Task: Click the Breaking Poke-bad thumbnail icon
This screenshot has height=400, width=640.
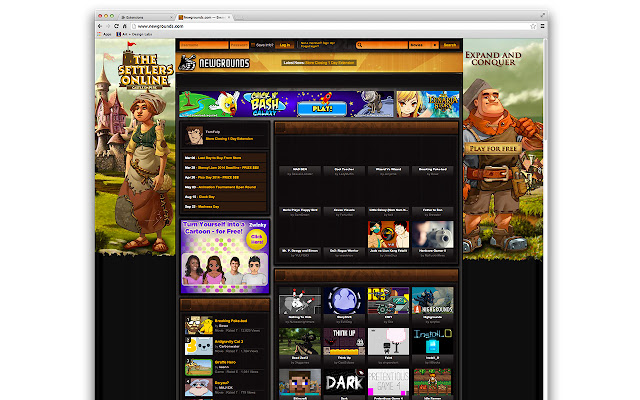Action: [x=199, y=325]
